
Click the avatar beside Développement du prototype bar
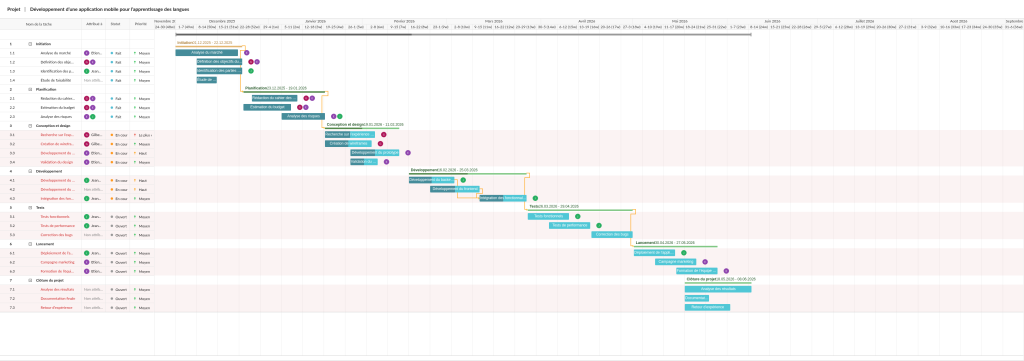408,153
